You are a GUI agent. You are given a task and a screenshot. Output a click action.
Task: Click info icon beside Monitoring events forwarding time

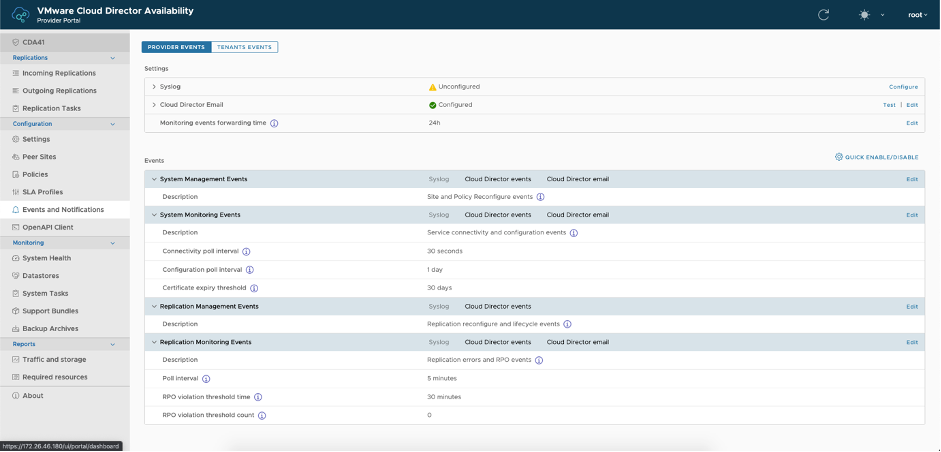[274, 123]
